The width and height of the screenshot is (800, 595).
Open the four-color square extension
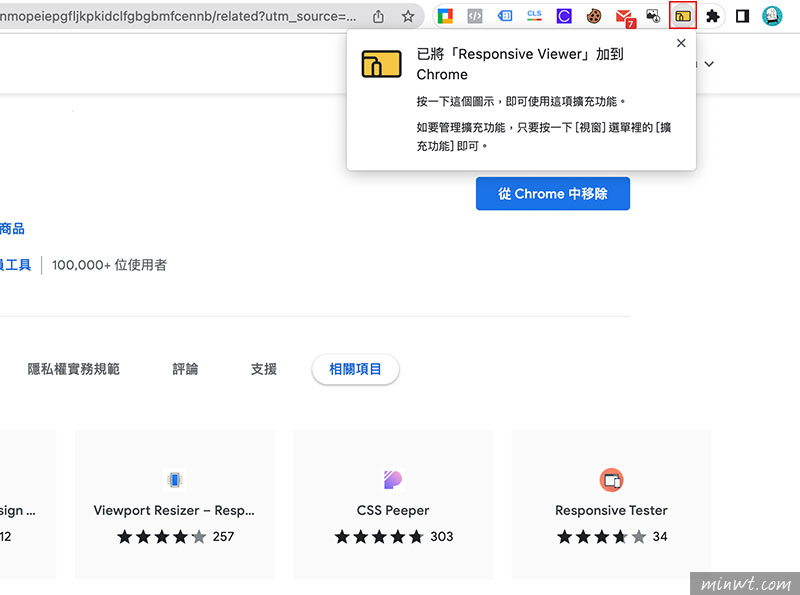[445, 16]
